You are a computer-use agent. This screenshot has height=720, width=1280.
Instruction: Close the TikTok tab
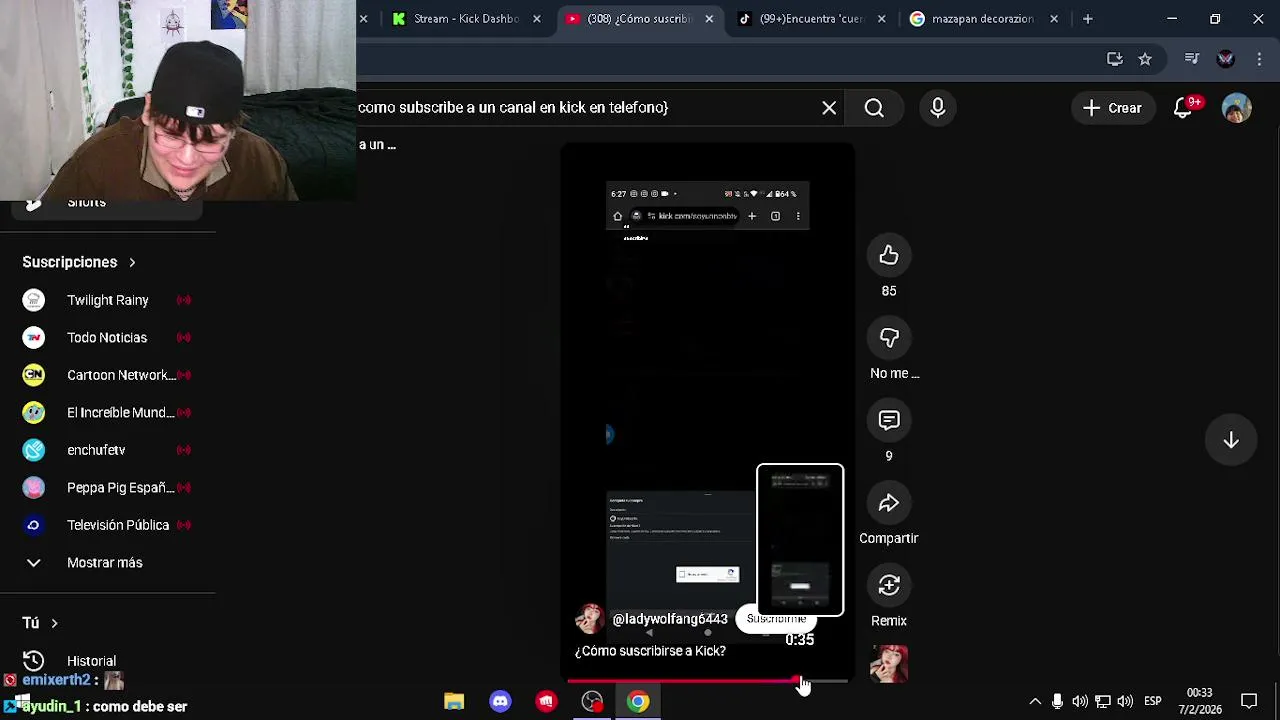point(882,19)
